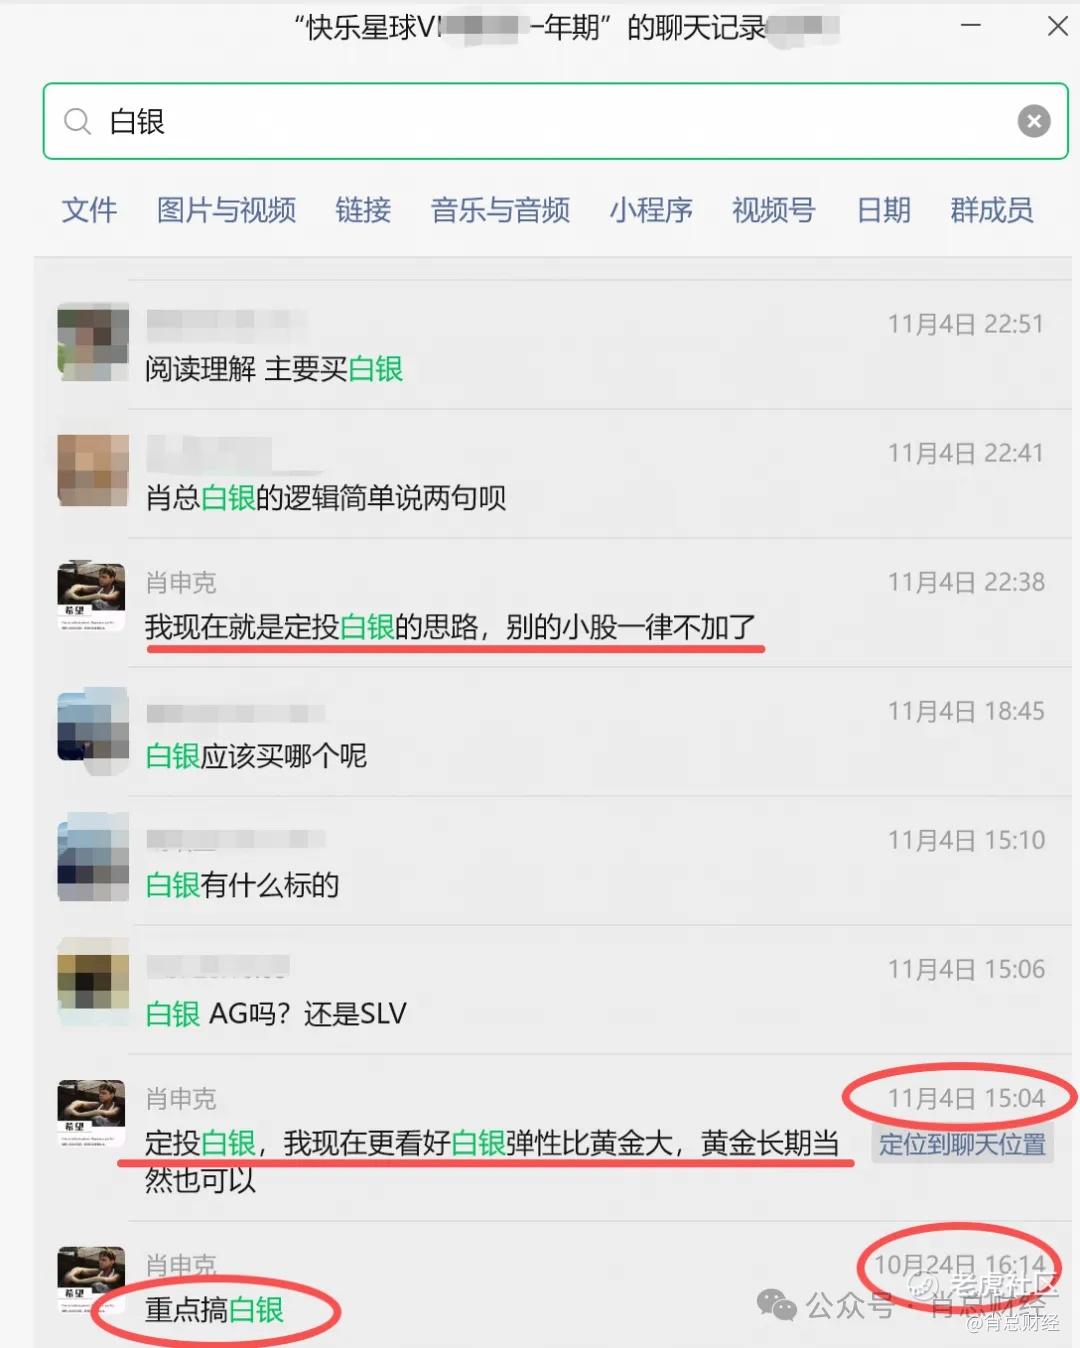Minimize the chat history window
Image resolution: width=1080 pixels, height=1348 pixels.
[x=970, y=26]
